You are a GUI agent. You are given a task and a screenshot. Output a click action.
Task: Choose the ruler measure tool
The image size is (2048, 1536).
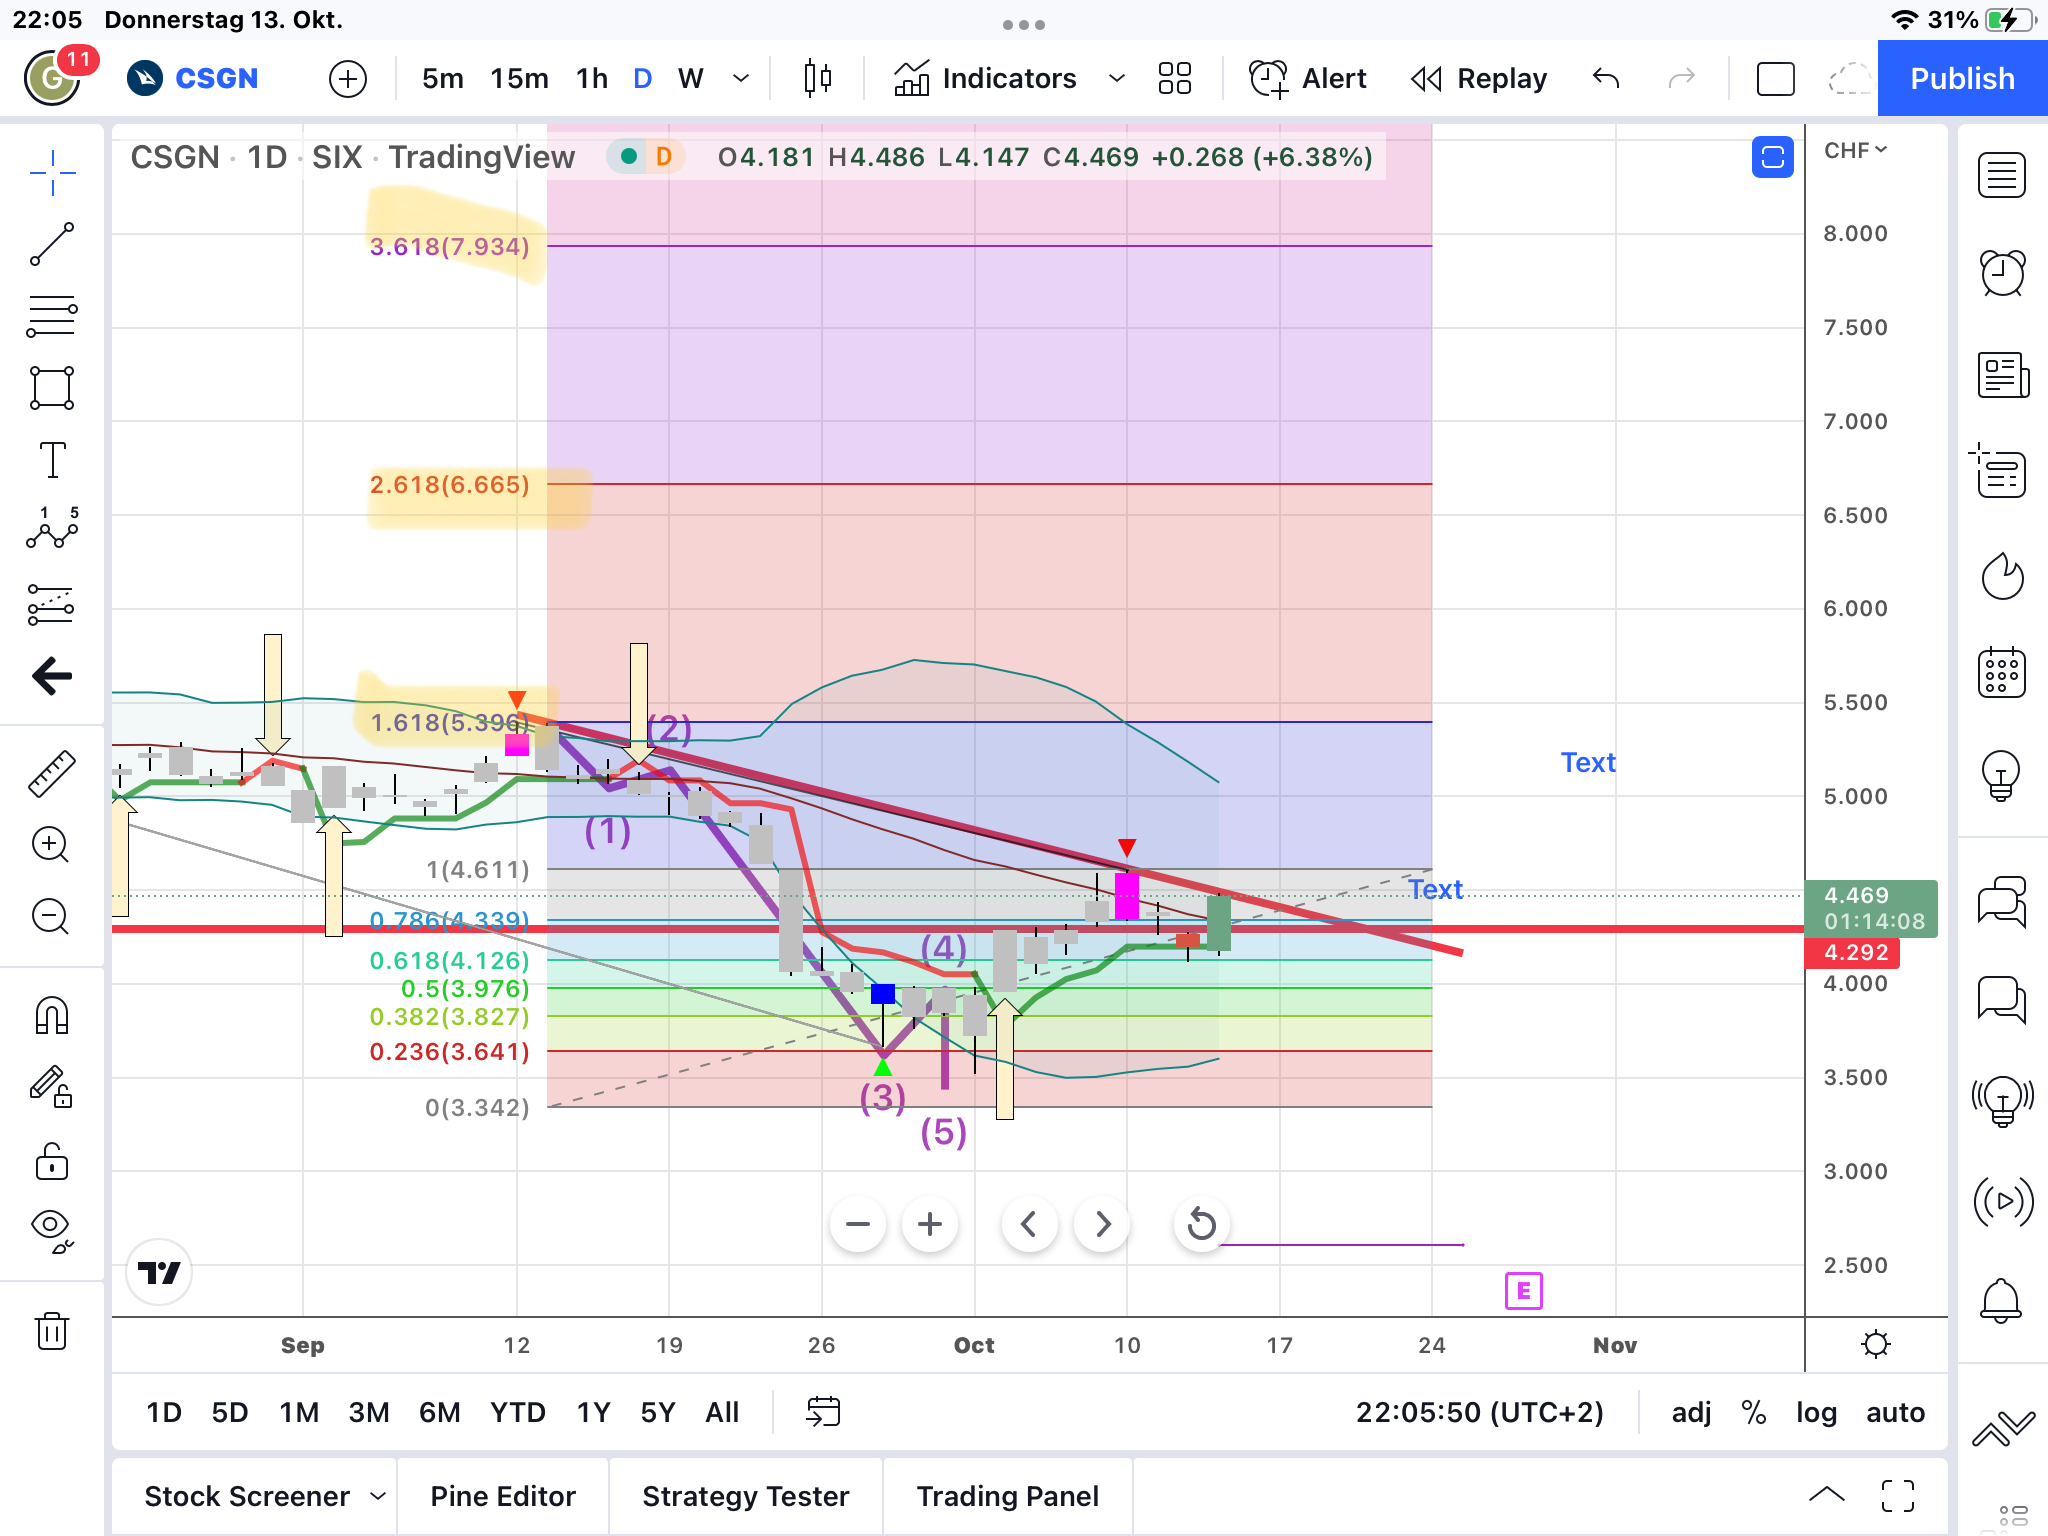[52, 773]
